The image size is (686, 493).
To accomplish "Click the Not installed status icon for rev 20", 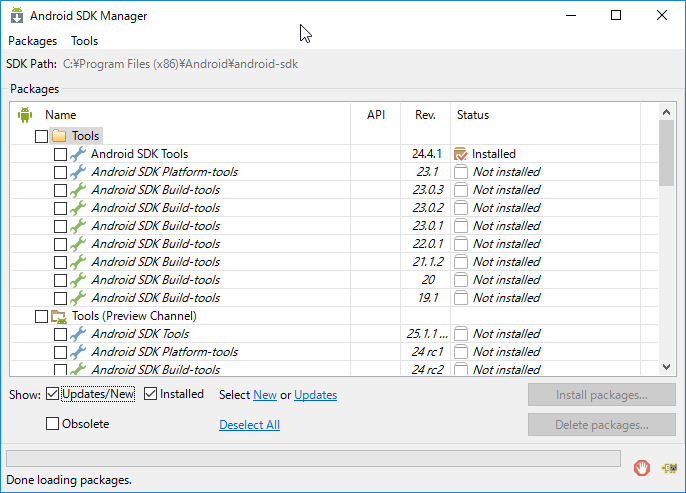I will (461, 280).
